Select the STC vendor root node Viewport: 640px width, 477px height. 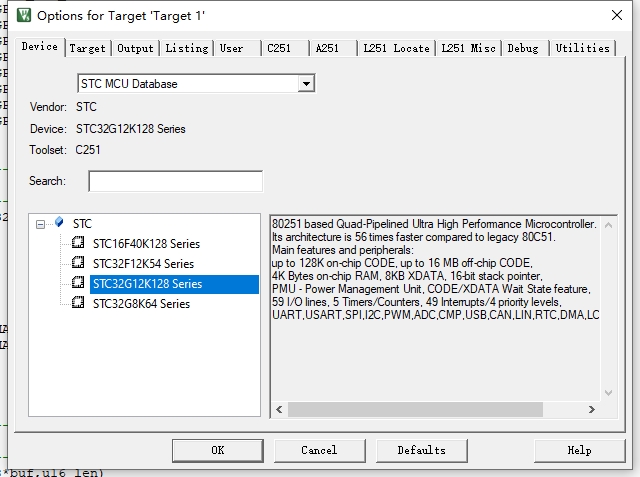(x=82, y=224)
